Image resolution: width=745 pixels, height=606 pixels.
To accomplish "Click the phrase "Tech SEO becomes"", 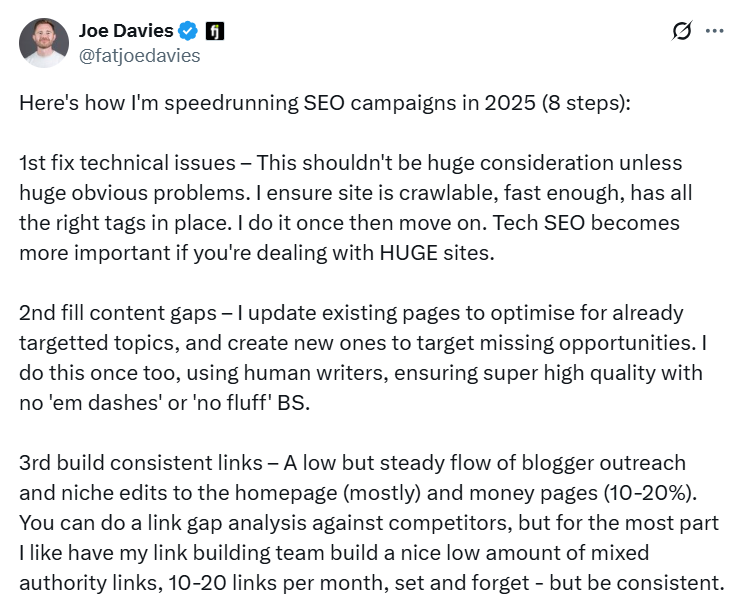I will (594, 222).
